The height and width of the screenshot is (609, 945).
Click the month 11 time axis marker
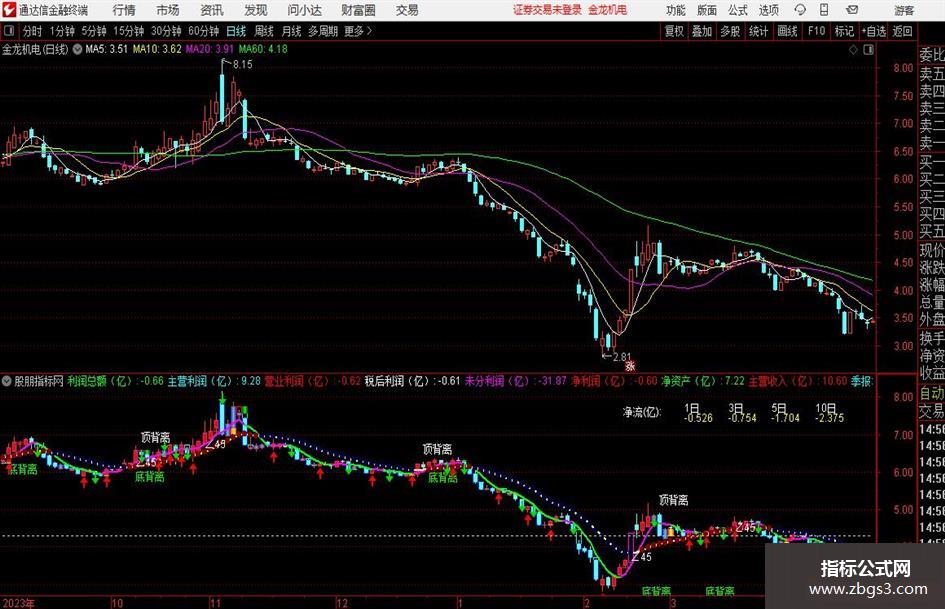215,603
